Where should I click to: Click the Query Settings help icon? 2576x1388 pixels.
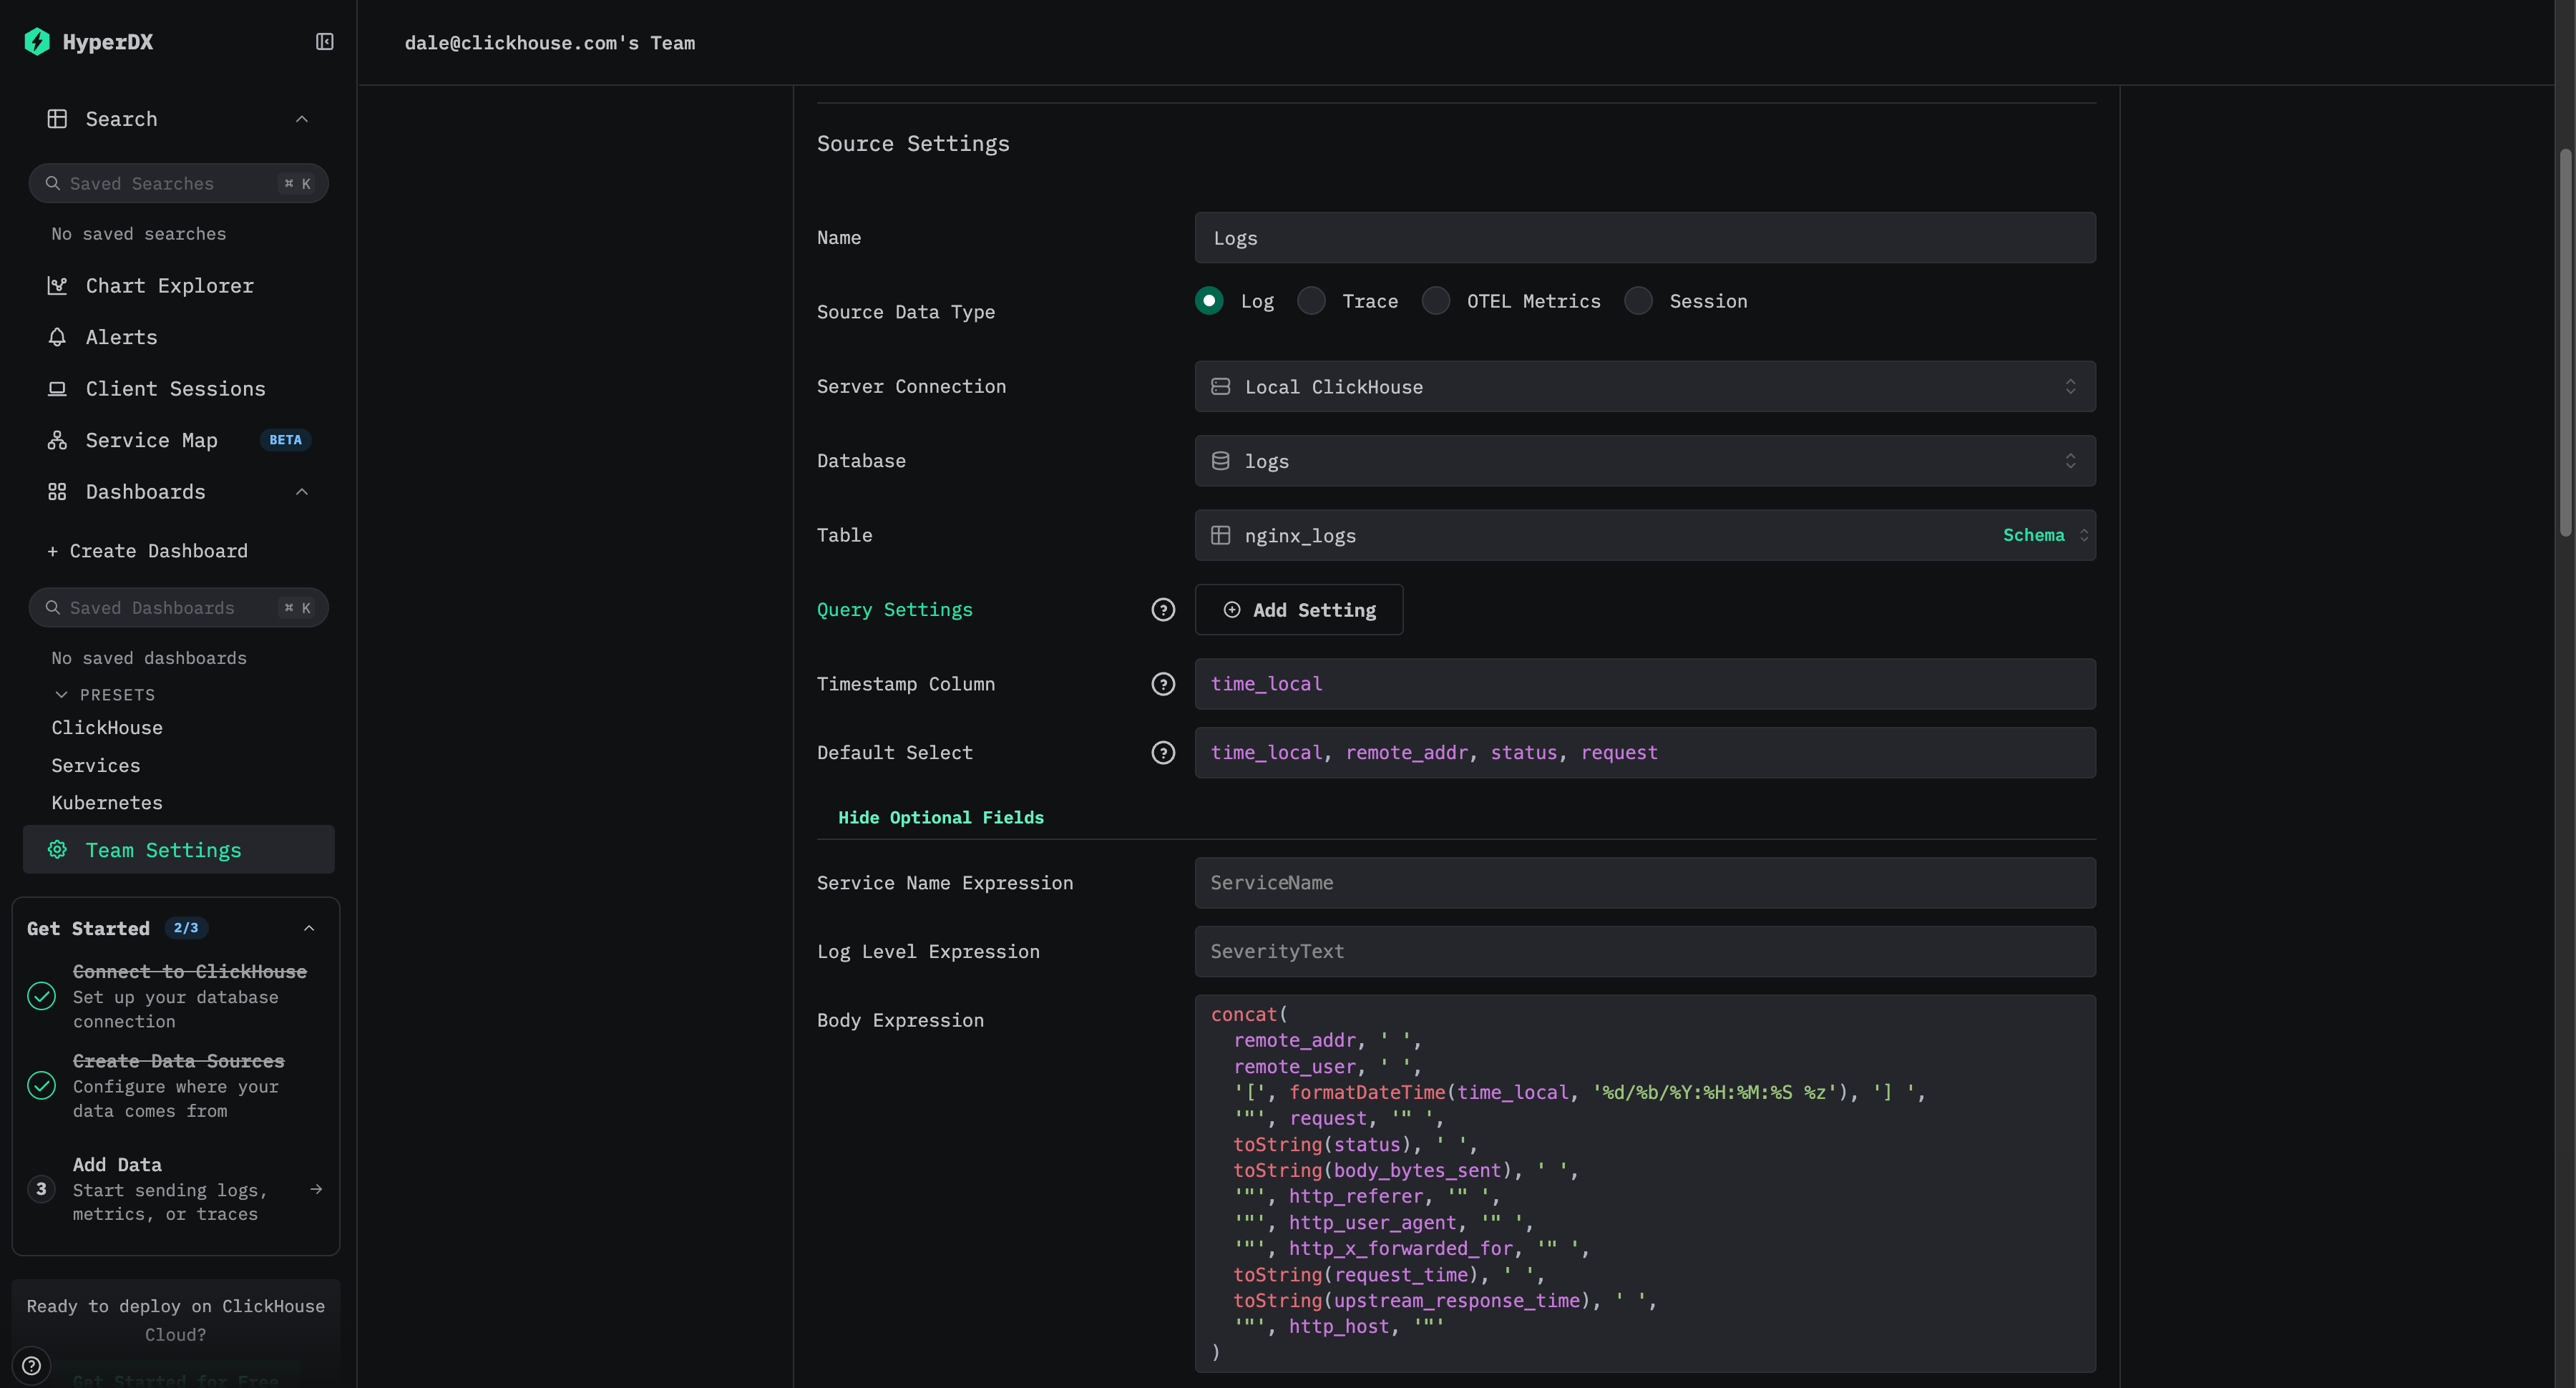click(x=1163, y=609)
